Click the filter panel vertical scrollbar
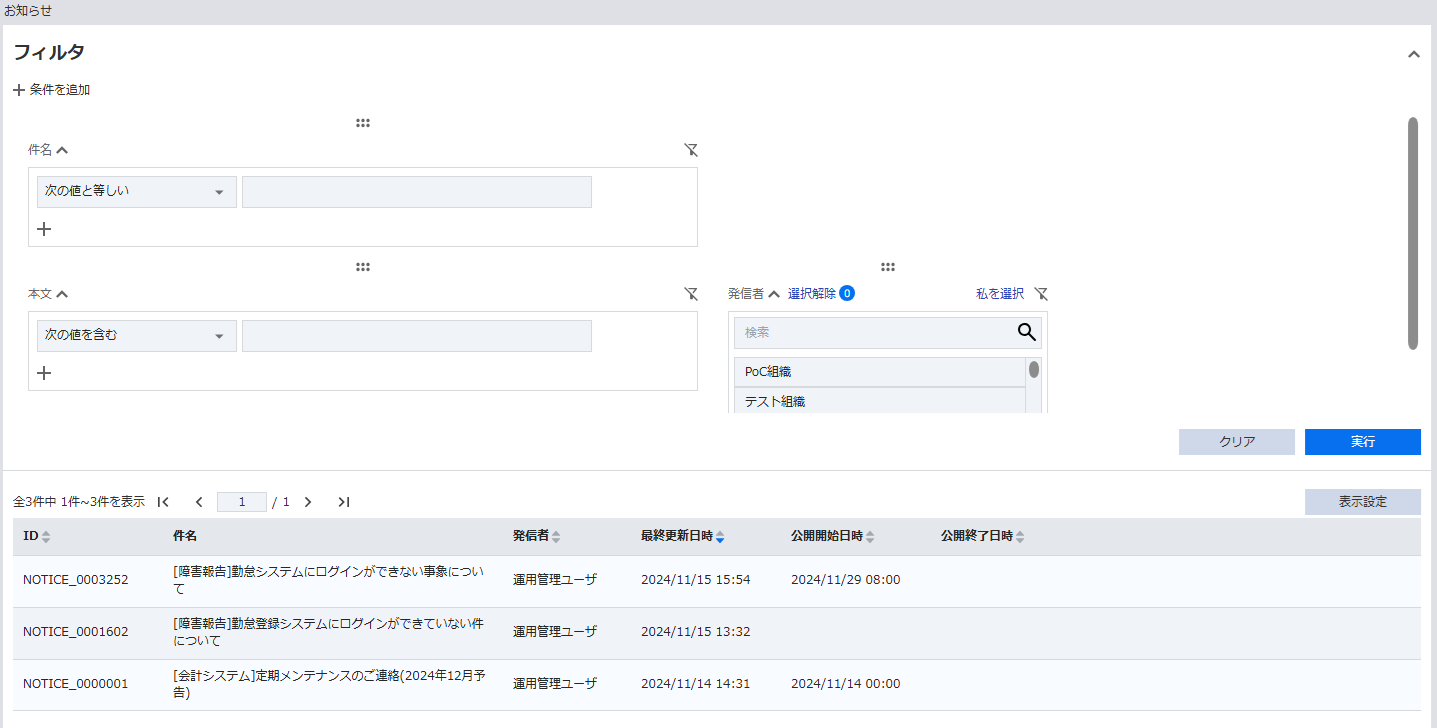The height and width of the screenshot is (728, 1437). point(1412,233)
